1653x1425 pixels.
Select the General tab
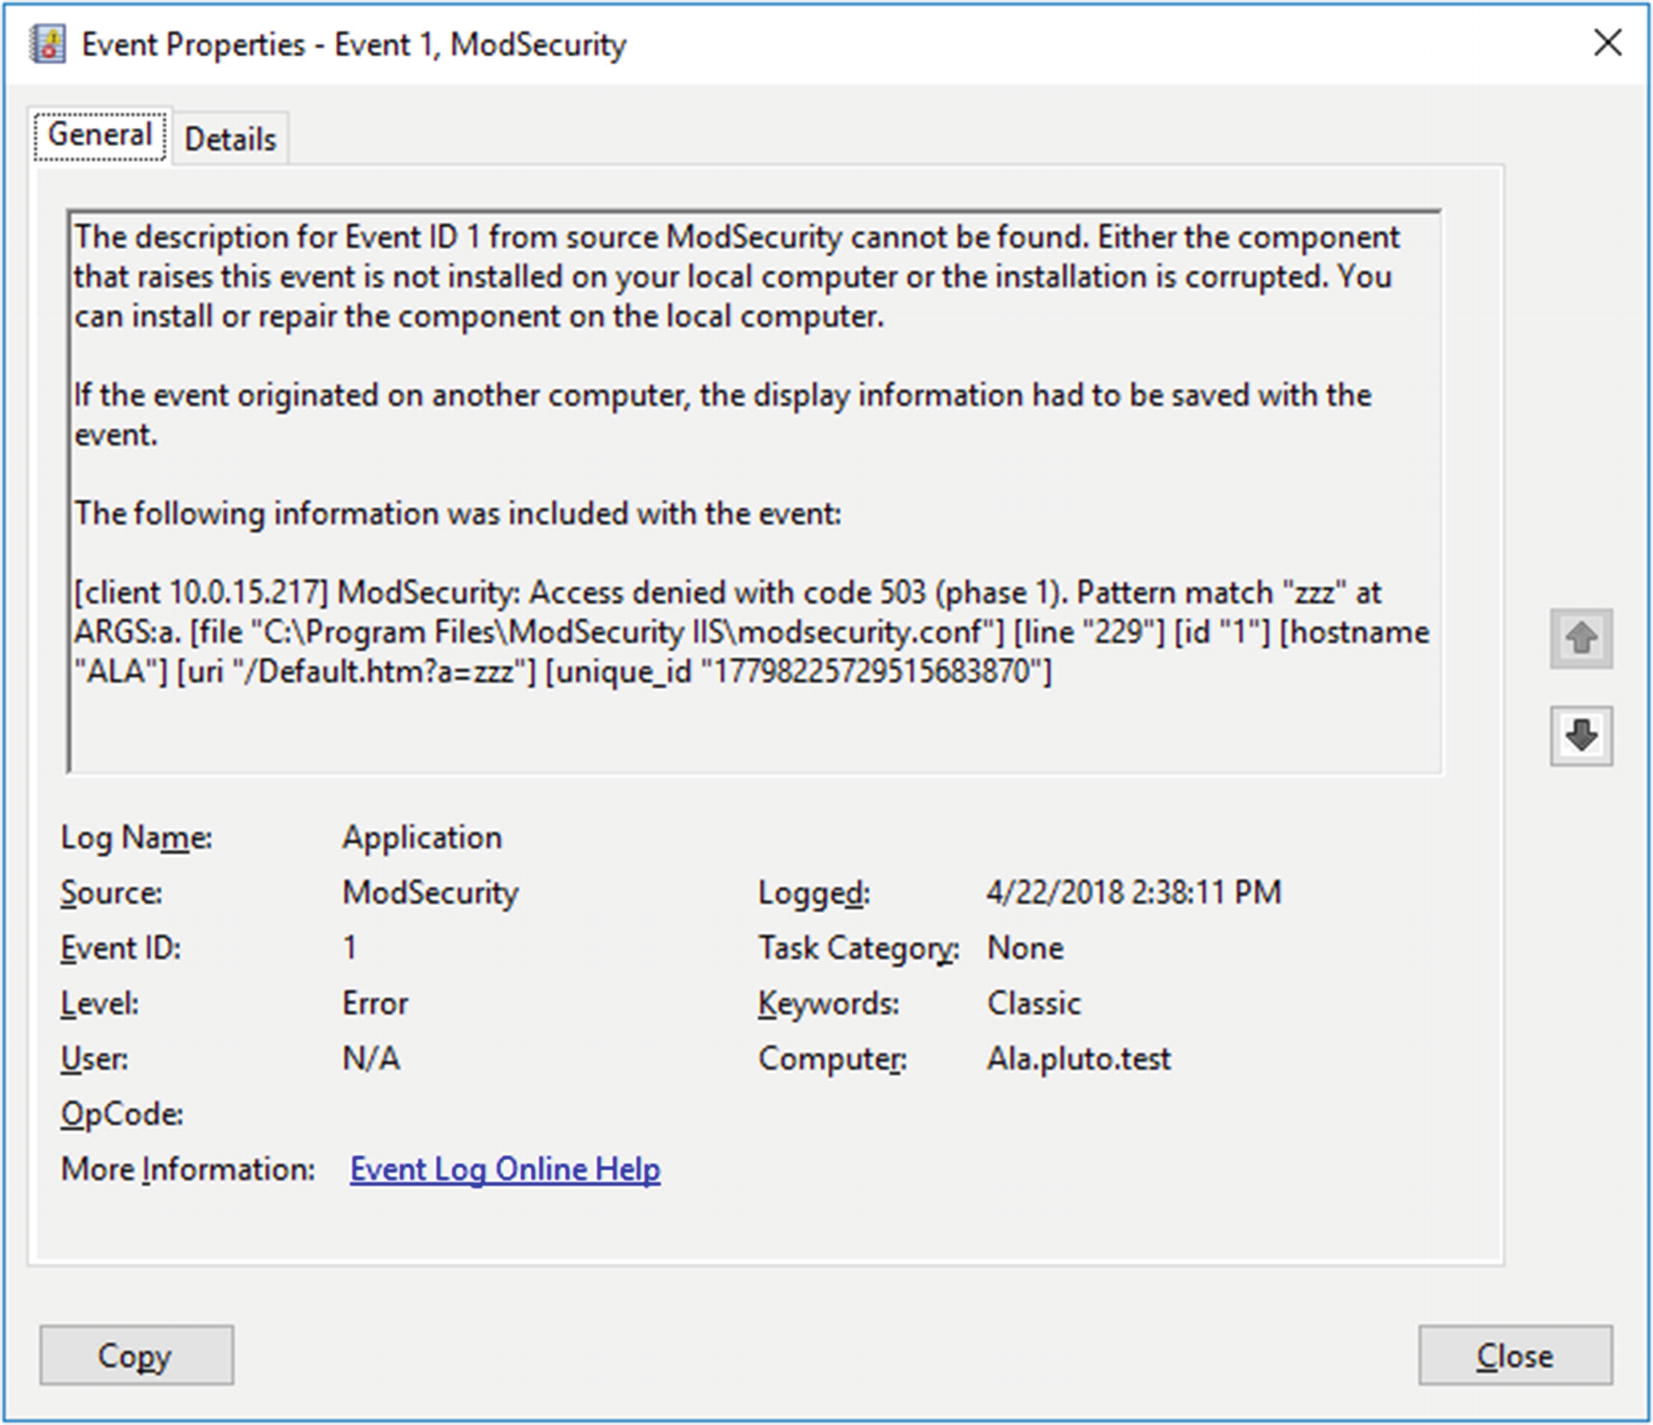tap(100, 135)
